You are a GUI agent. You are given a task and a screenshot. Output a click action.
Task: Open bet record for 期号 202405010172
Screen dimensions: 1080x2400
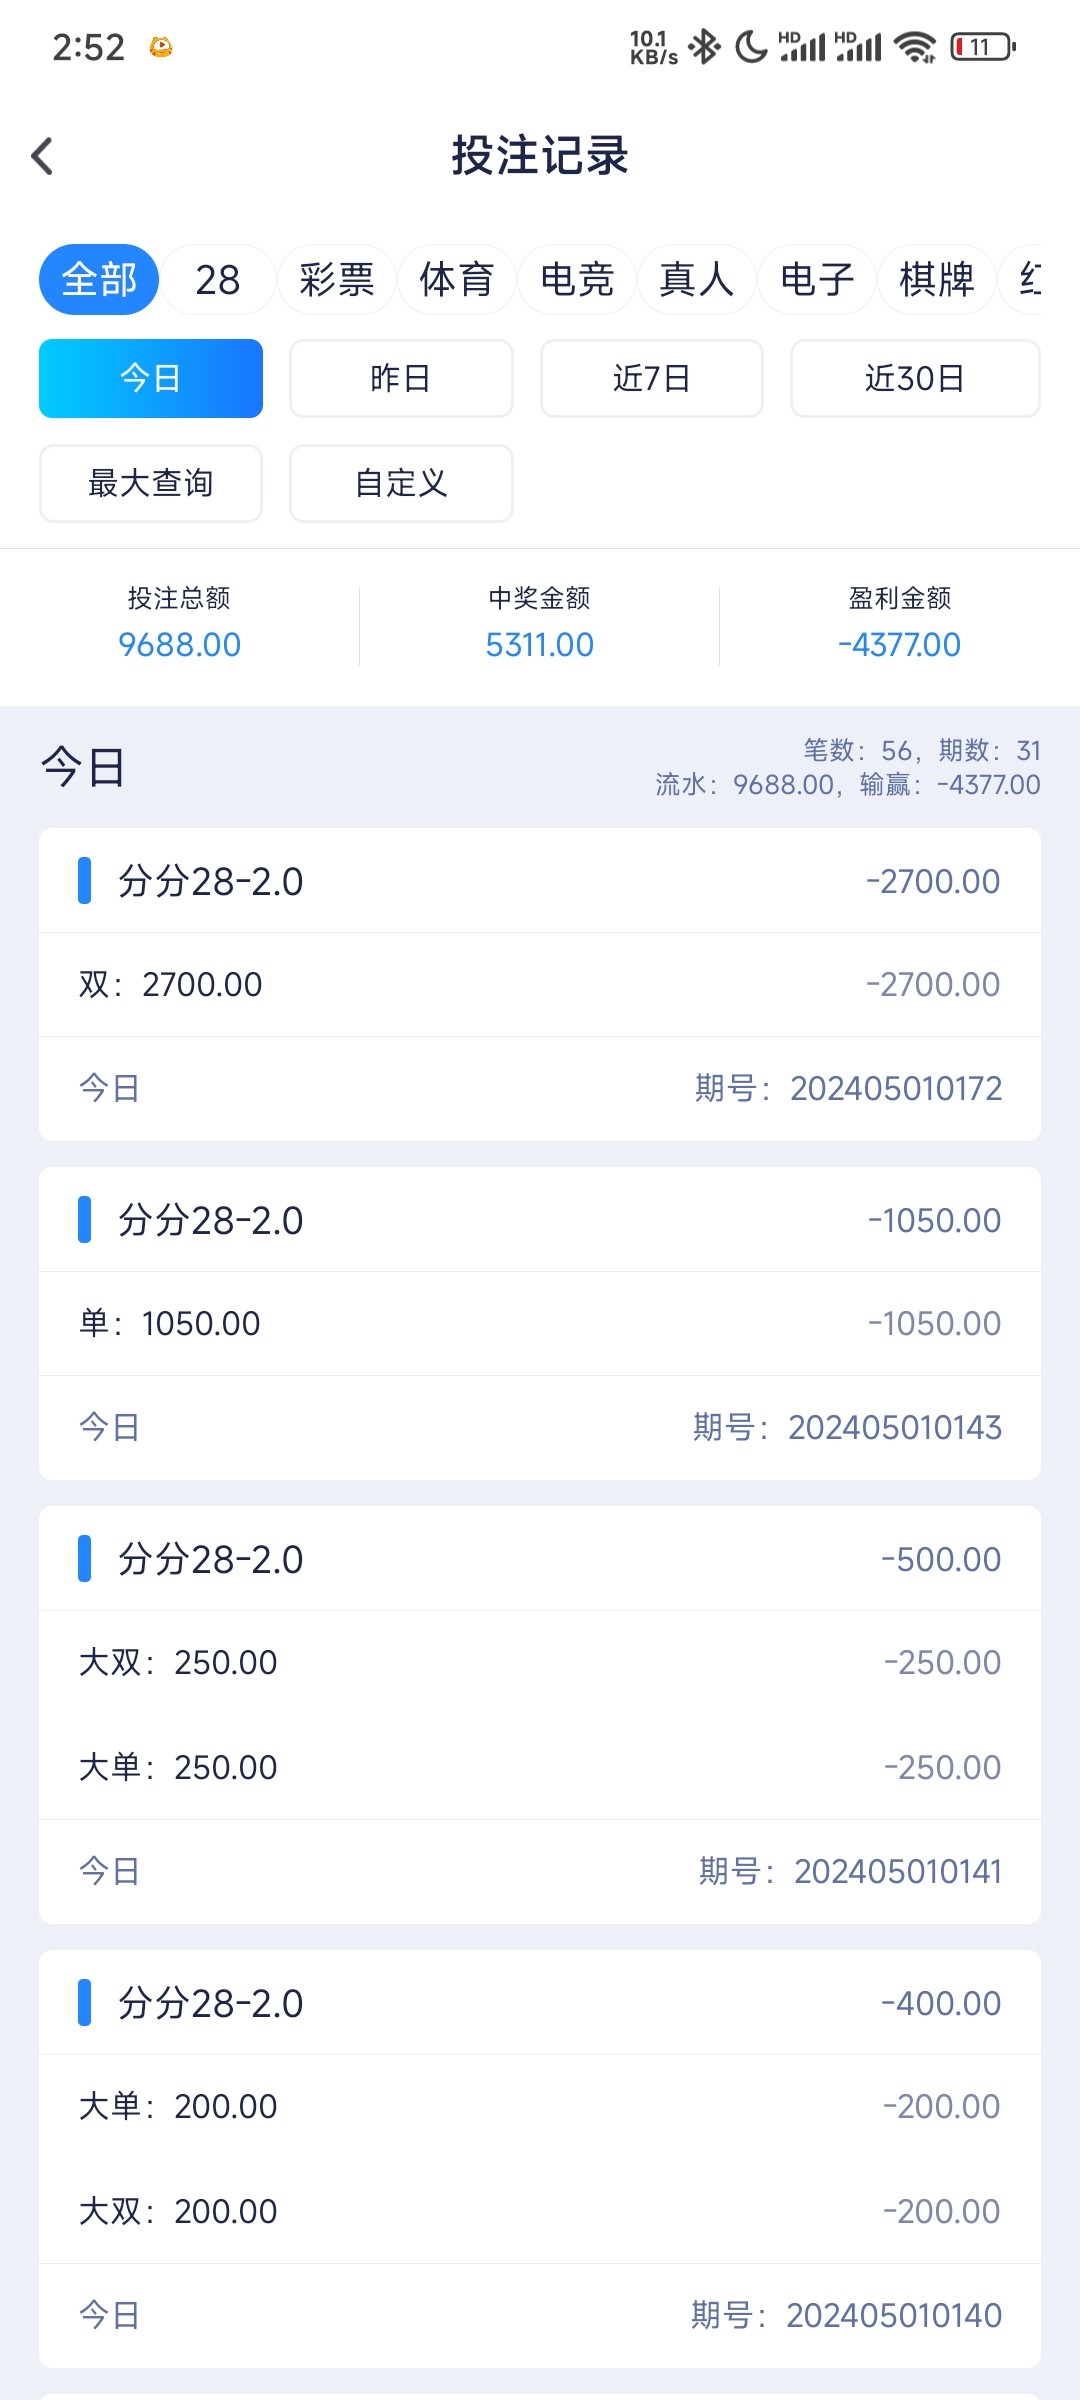[x=540, y=984]
